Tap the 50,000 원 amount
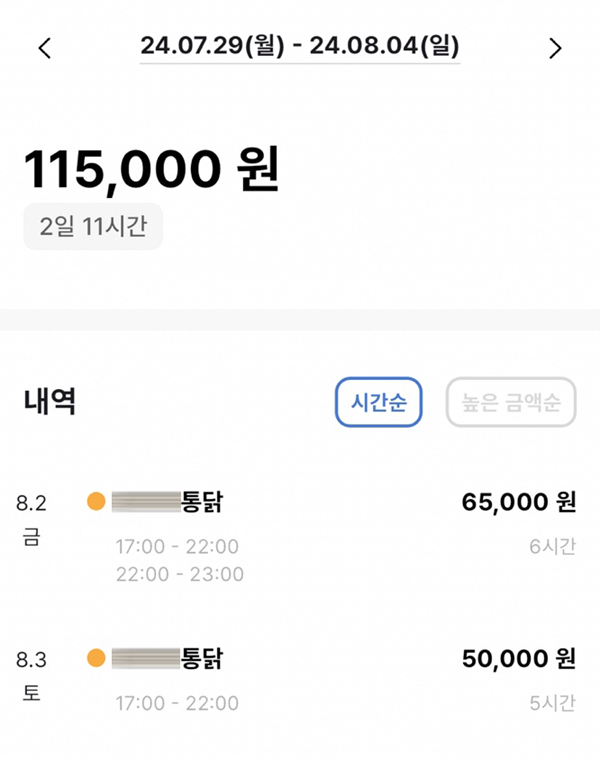The width and height of the screenshot is (600, 760). pyautogui.click(x=519, y=659)
